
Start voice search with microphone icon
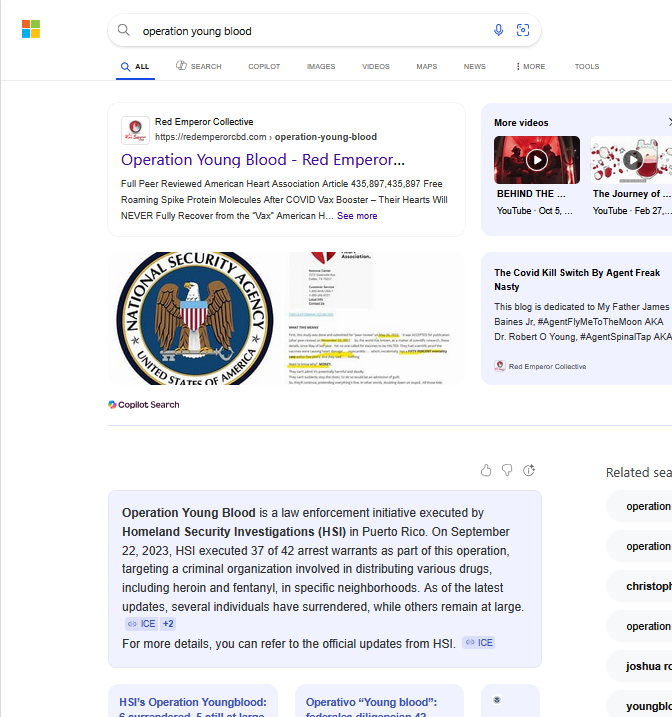point(498,30)
